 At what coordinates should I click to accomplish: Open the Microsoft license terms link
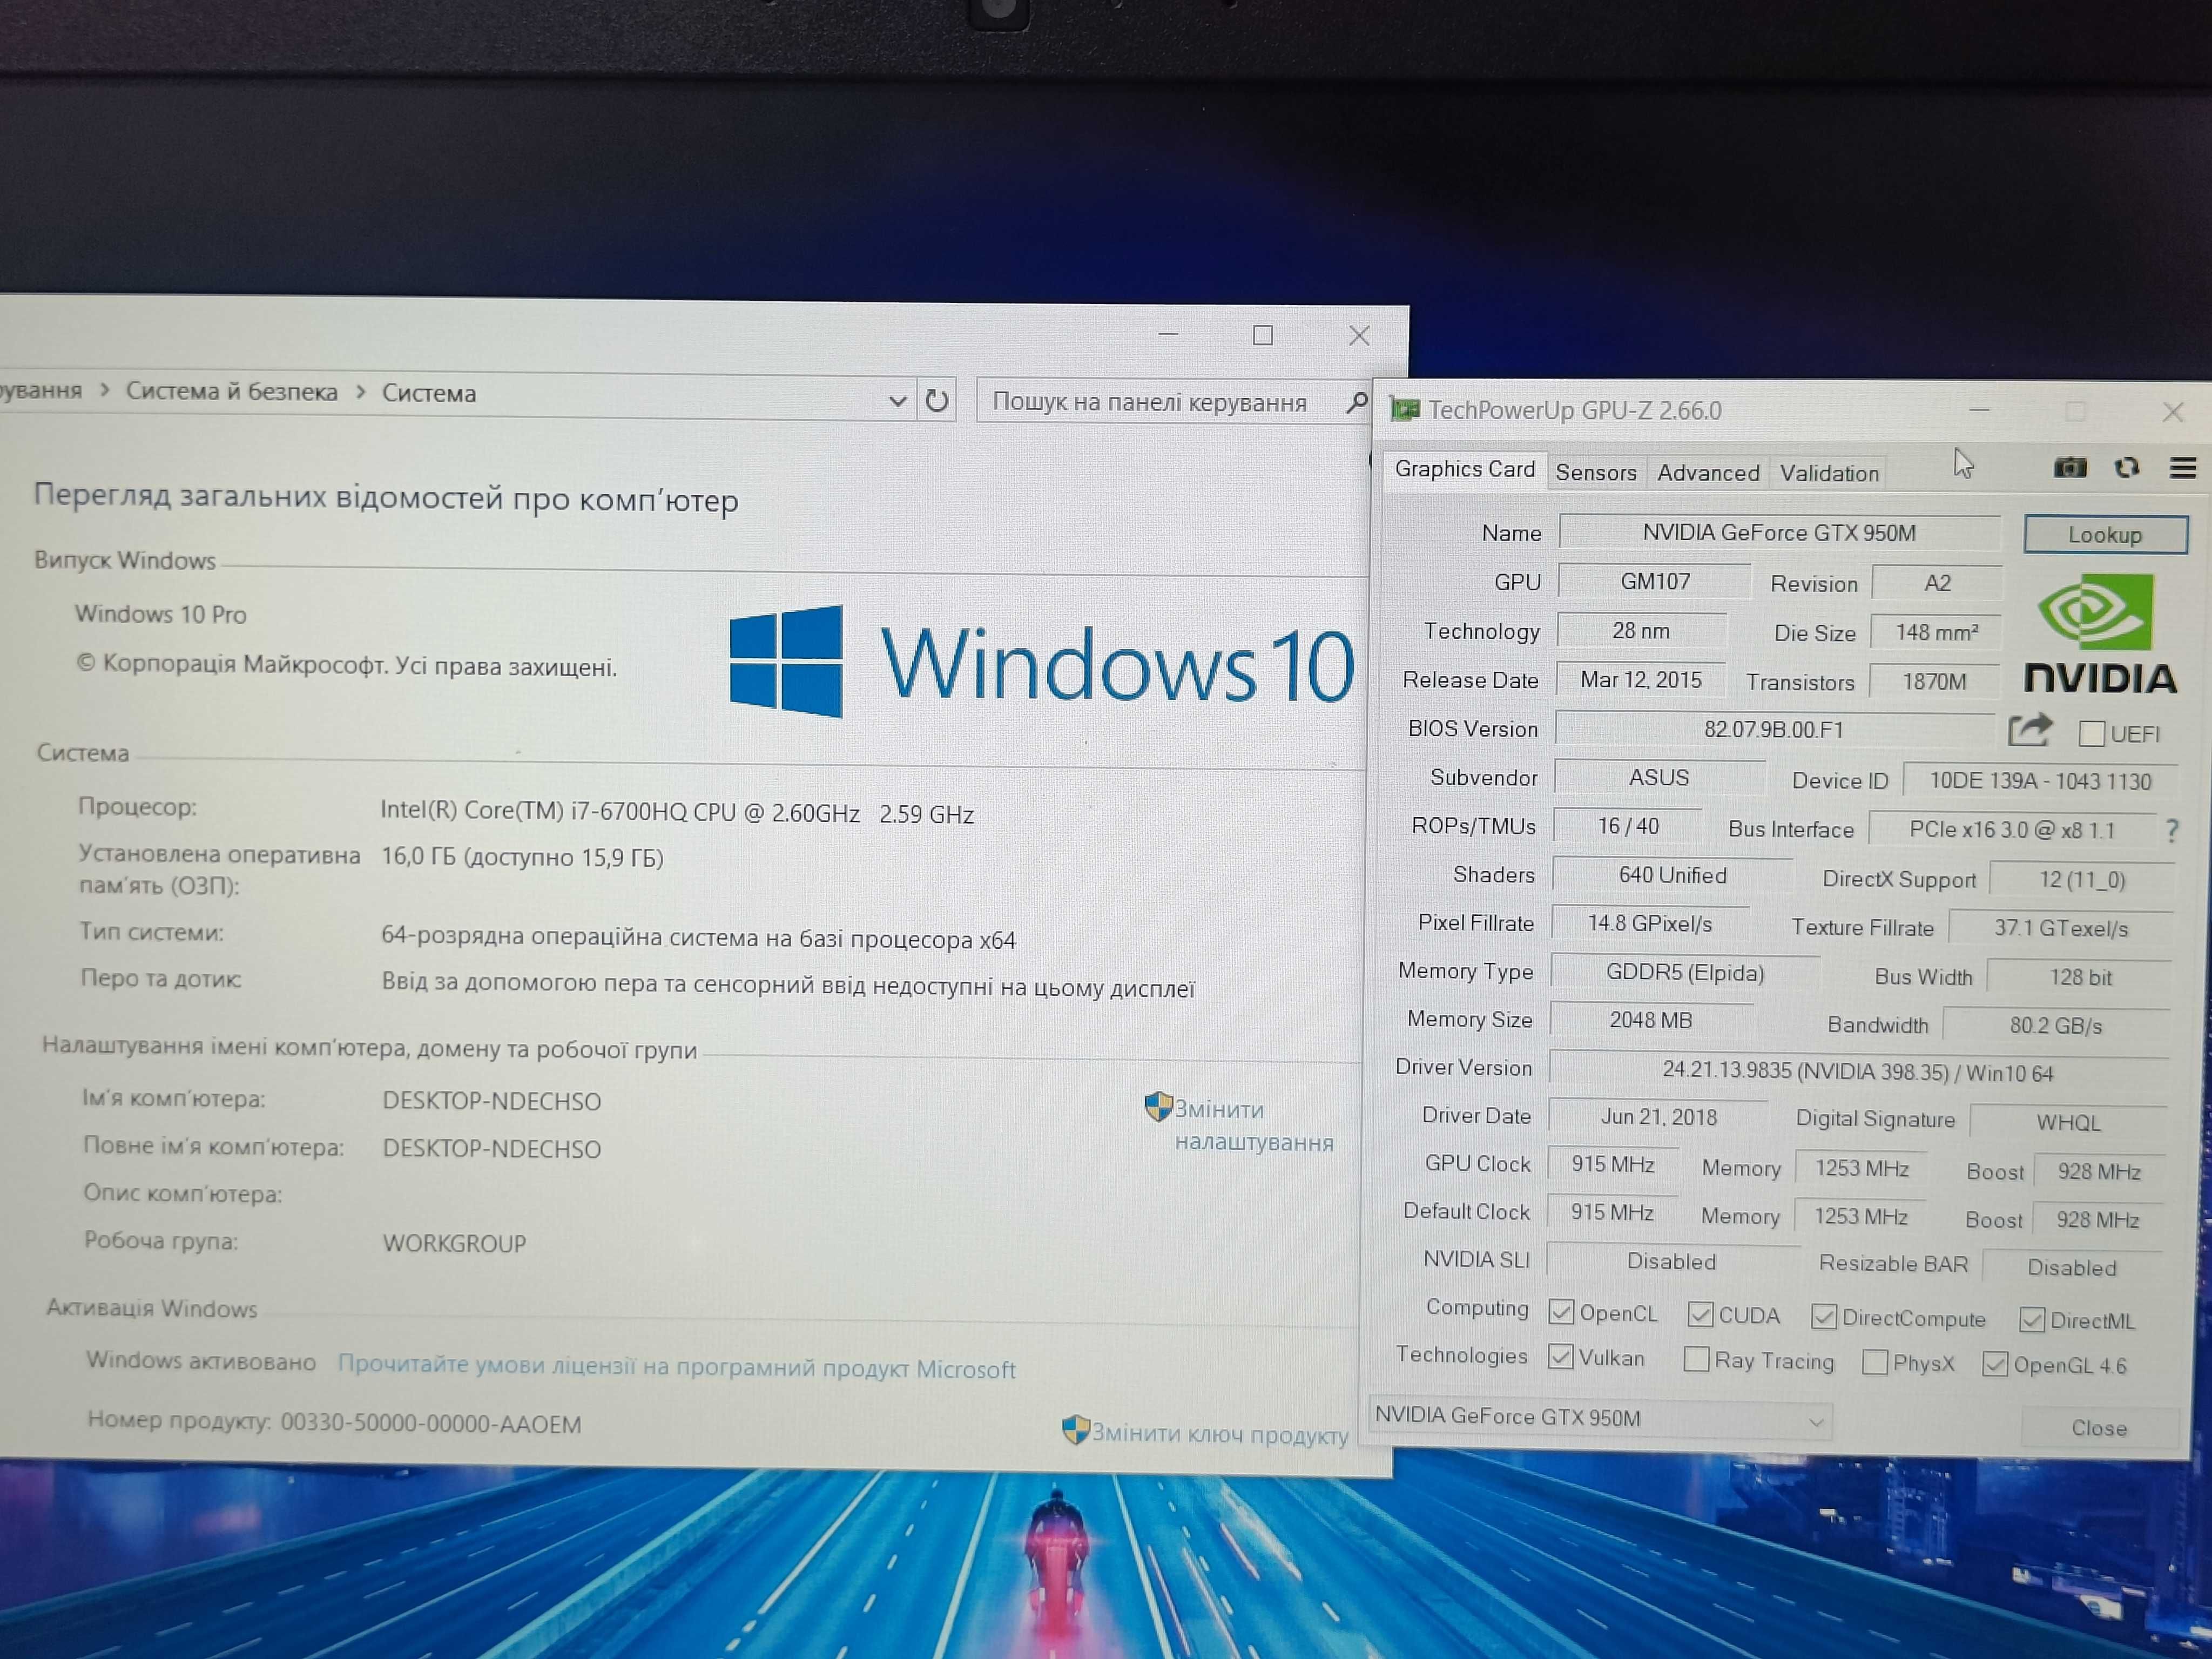coord(676,1367)
